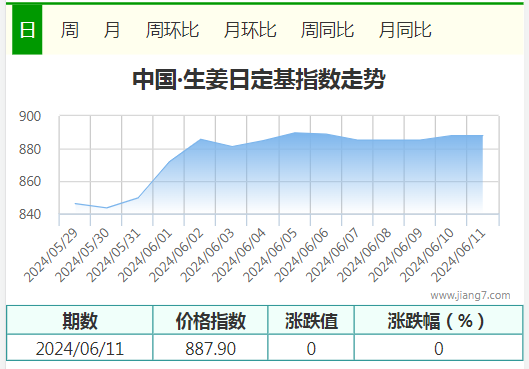Click the 2024/05/30 x-axis label
This screenshot has width=529, height=369.
pyautogui.click(x=83, y=255)
